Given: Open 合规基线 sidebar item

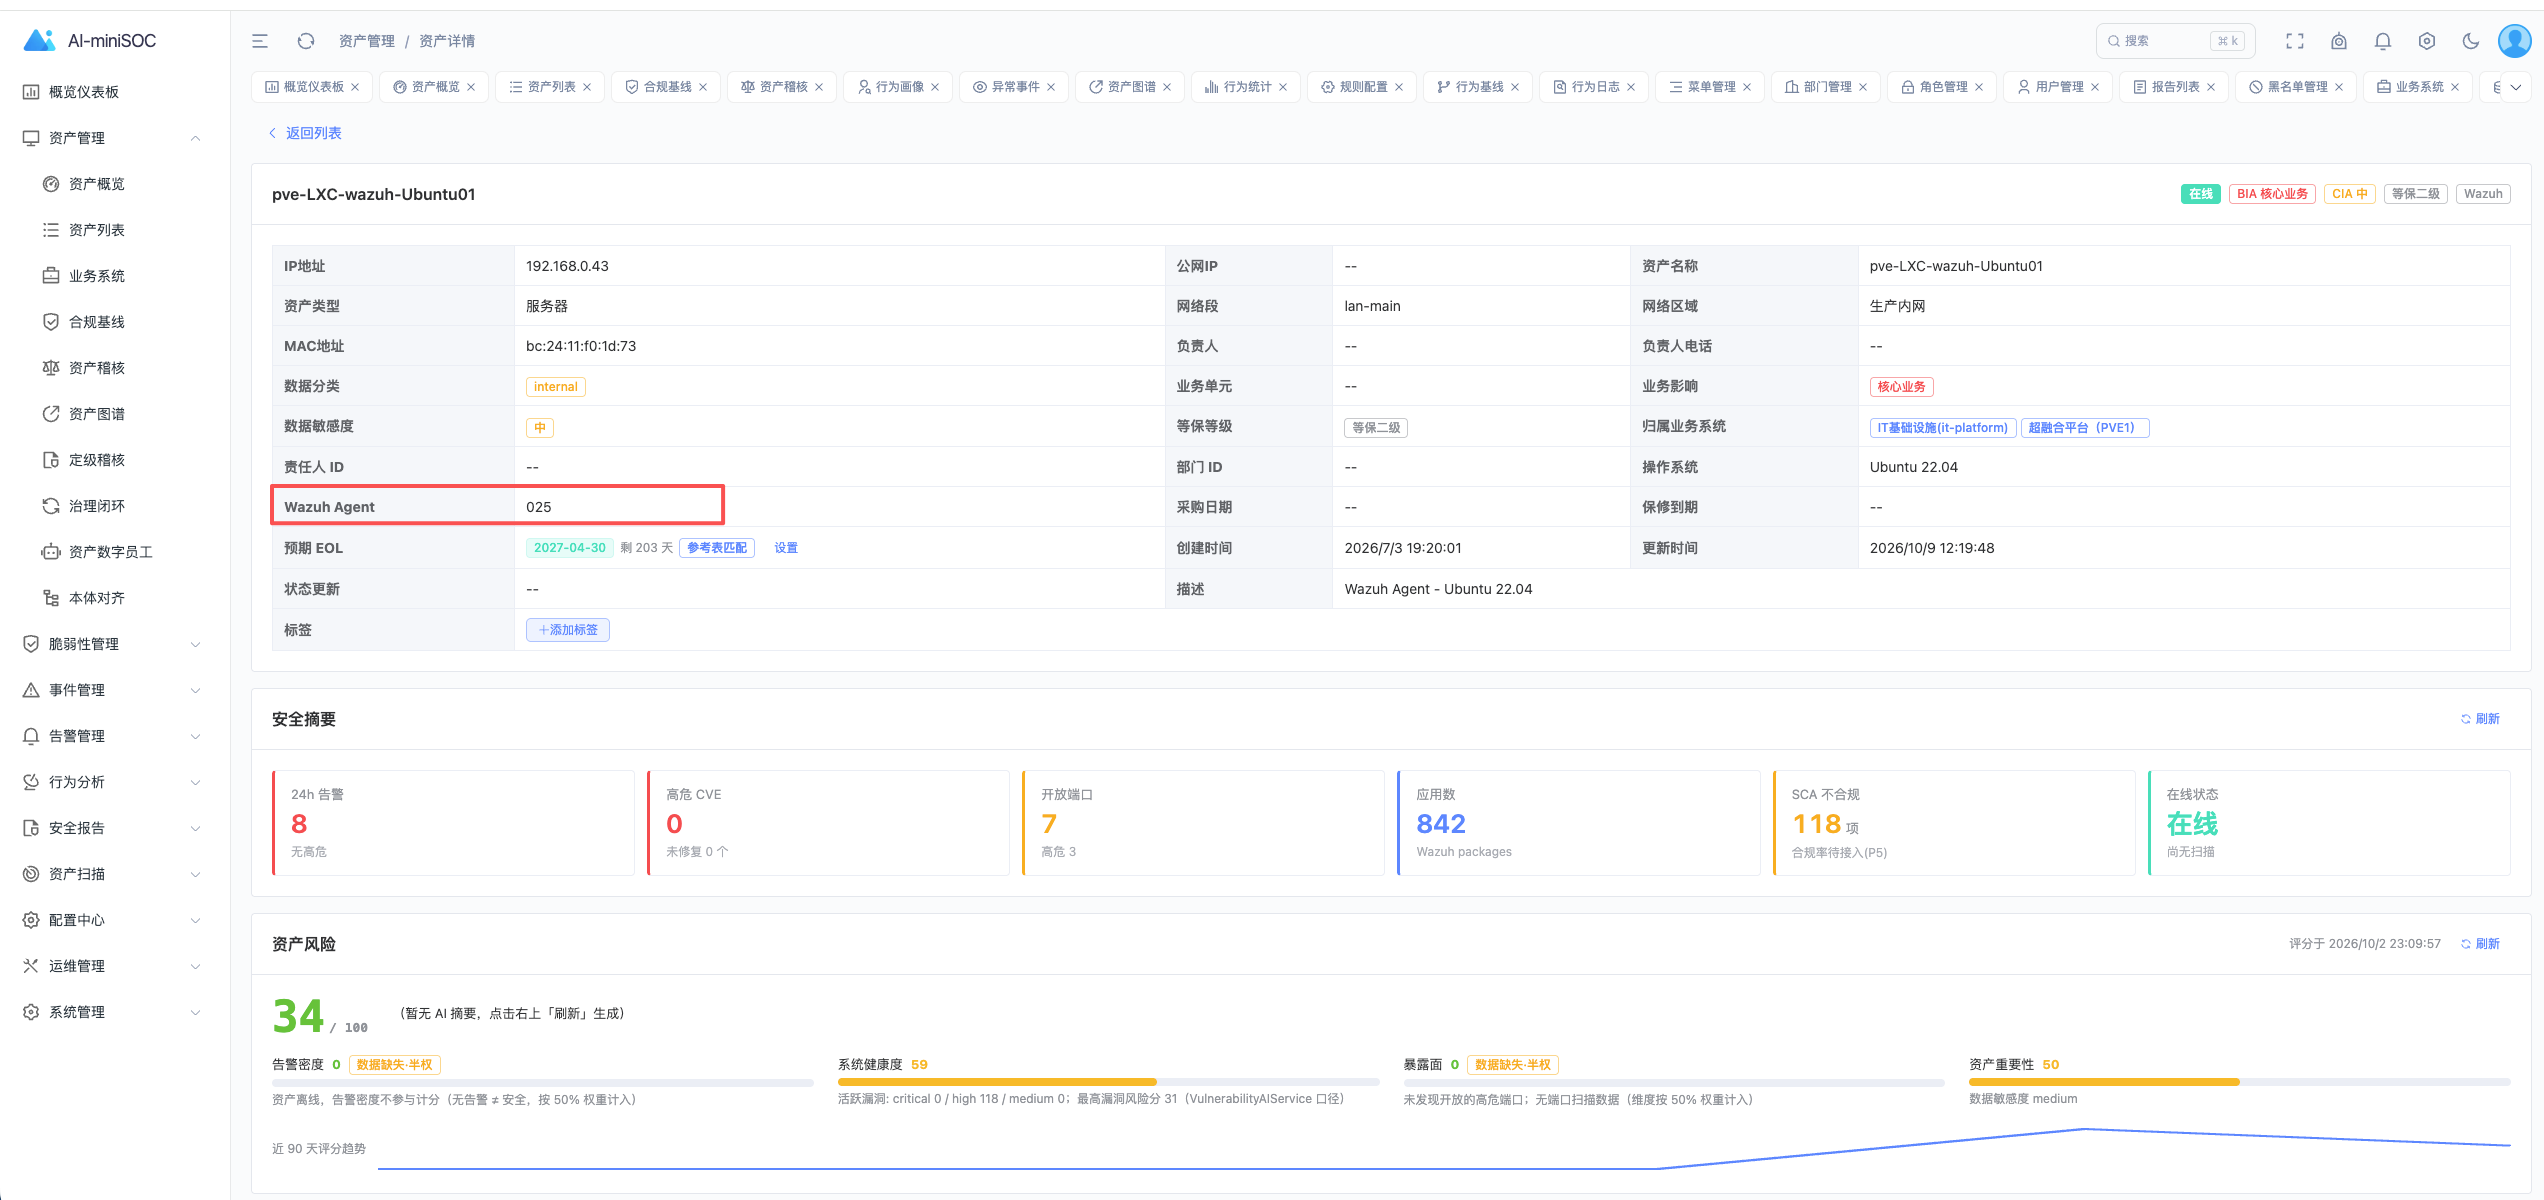Looking at the screenshot, I should tap(97, 322).
